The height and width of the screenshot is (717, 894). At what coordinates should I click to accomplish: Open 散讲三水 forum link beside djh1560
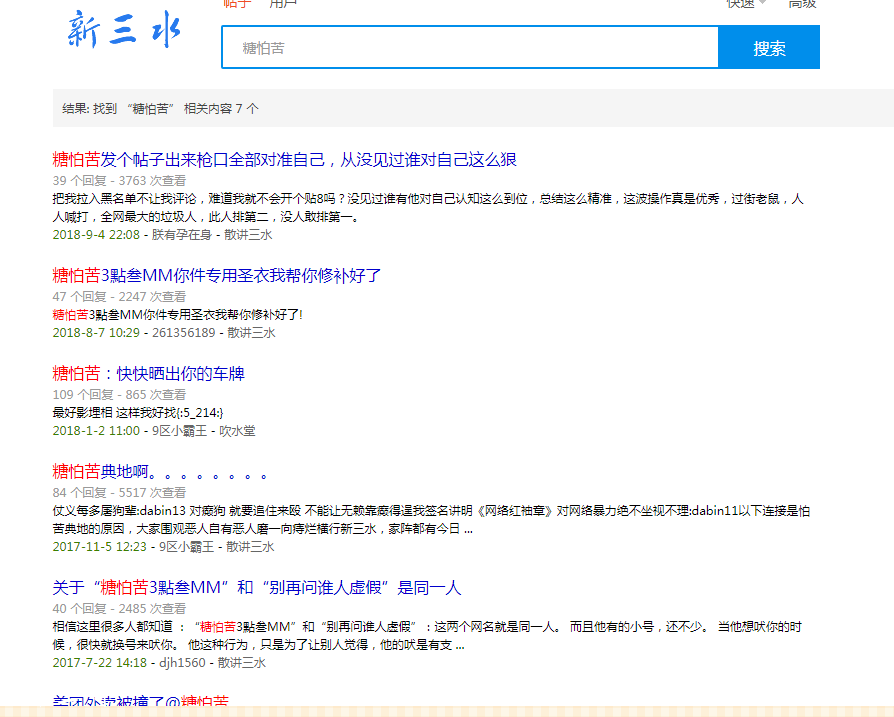[x=242, y=663]
